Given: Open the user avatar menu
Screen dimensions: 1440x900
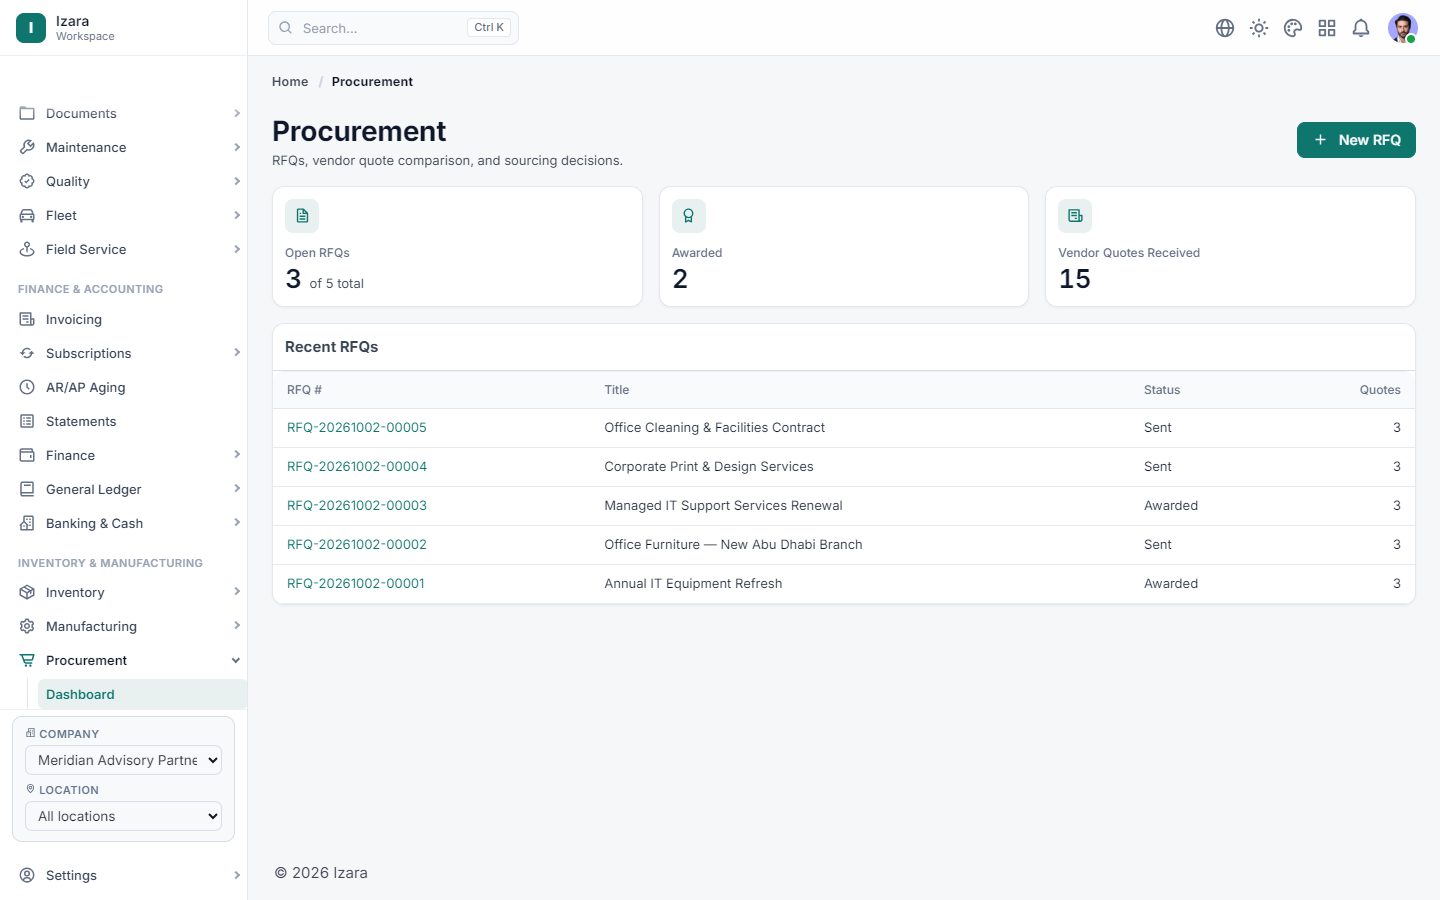Looking at the screenshot, I should [1403, 28].
